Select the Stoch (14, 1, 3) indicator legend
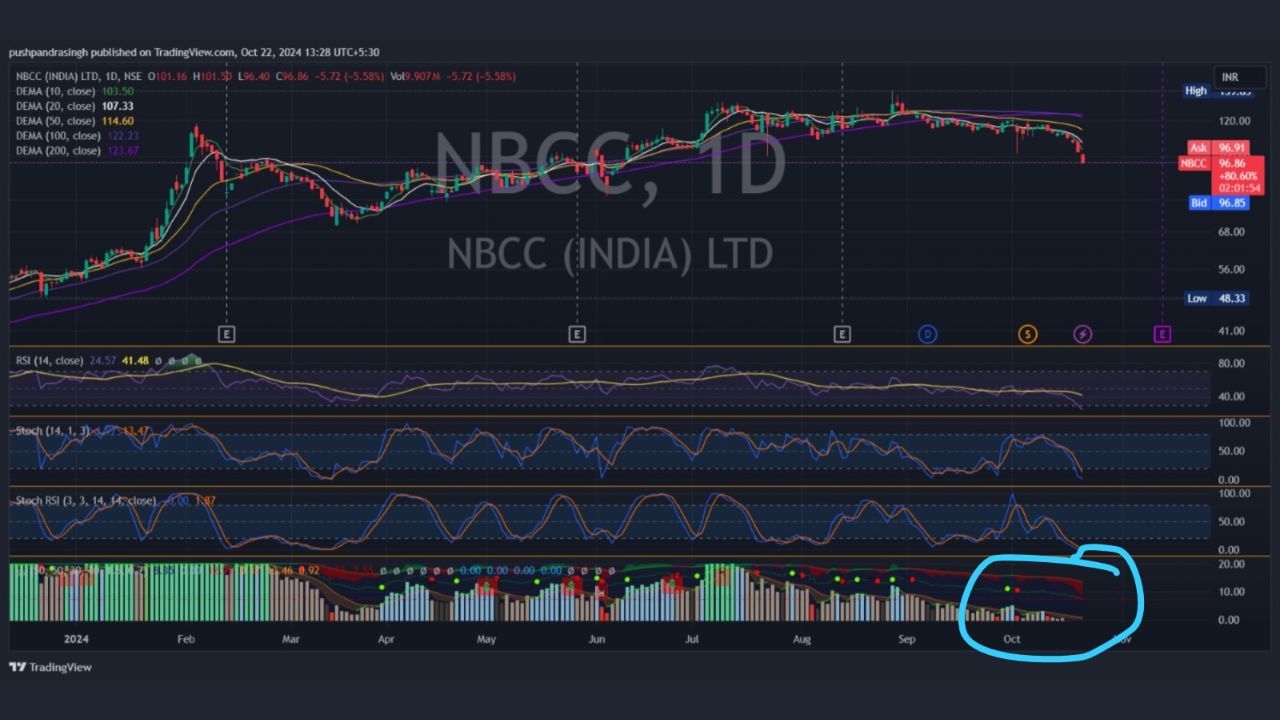This screenshot has width=1280, height=720. (x=53, y=430)
